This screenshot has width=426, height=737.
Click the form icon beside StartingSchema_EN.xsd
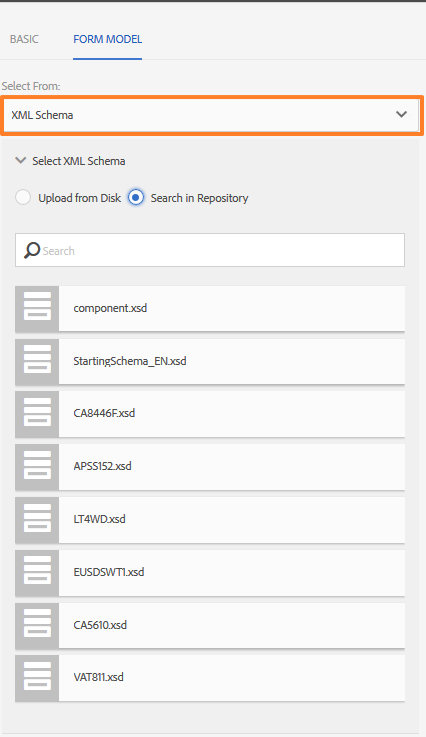37,361
